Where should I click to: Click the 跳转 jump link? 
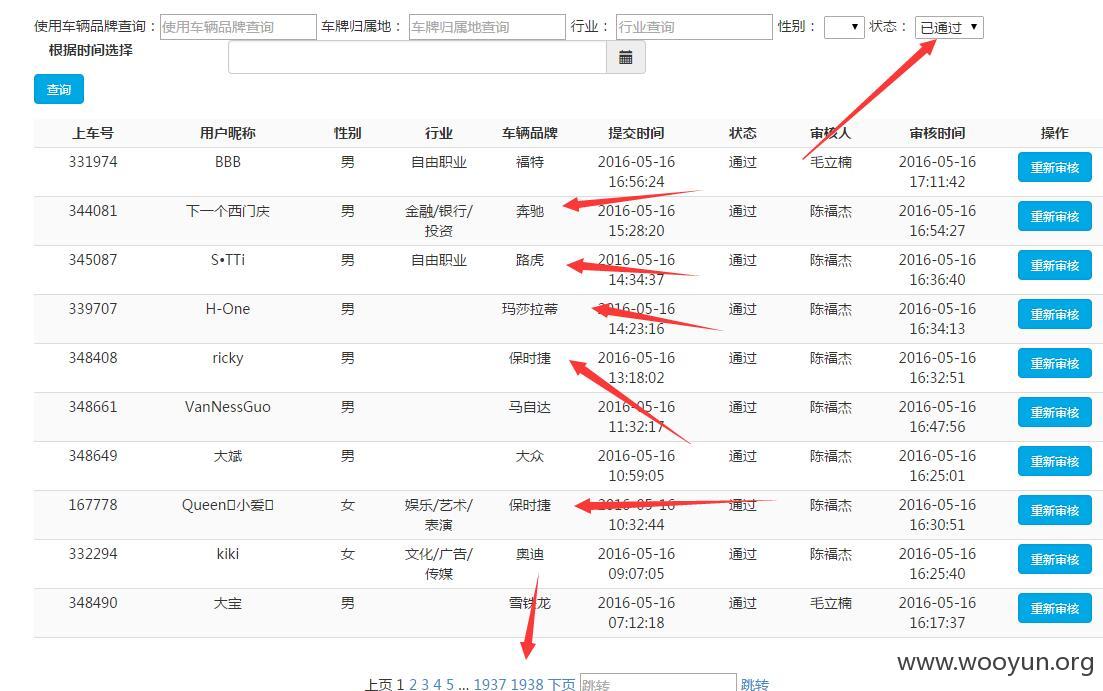(x=755, y=684)
